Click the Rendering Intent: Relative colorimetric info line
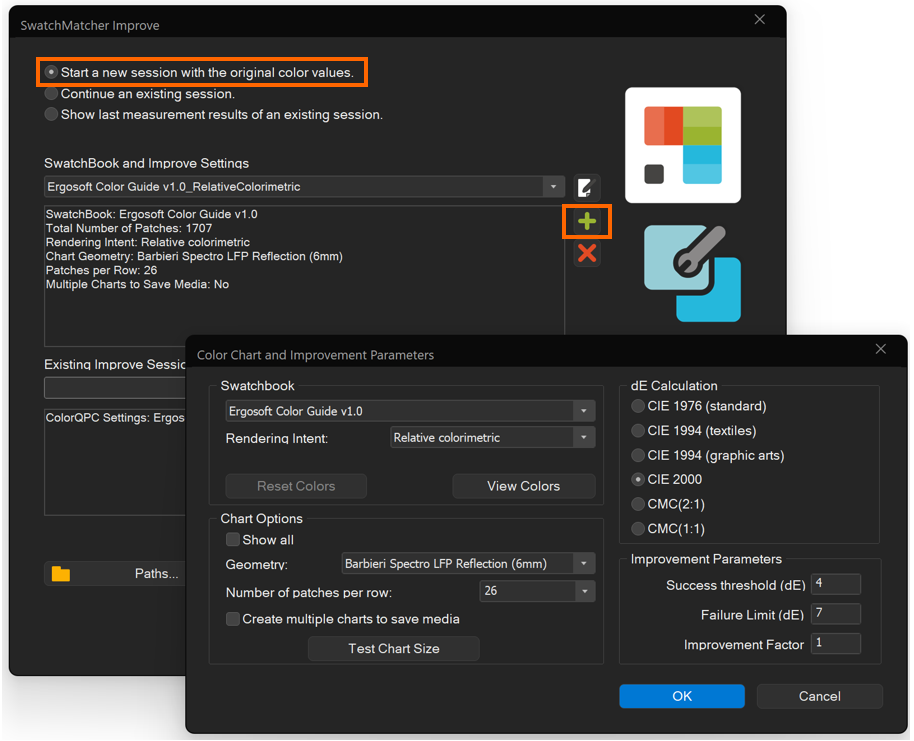The image size is (914, 741). pyautogui.click(x=148, y=243)
